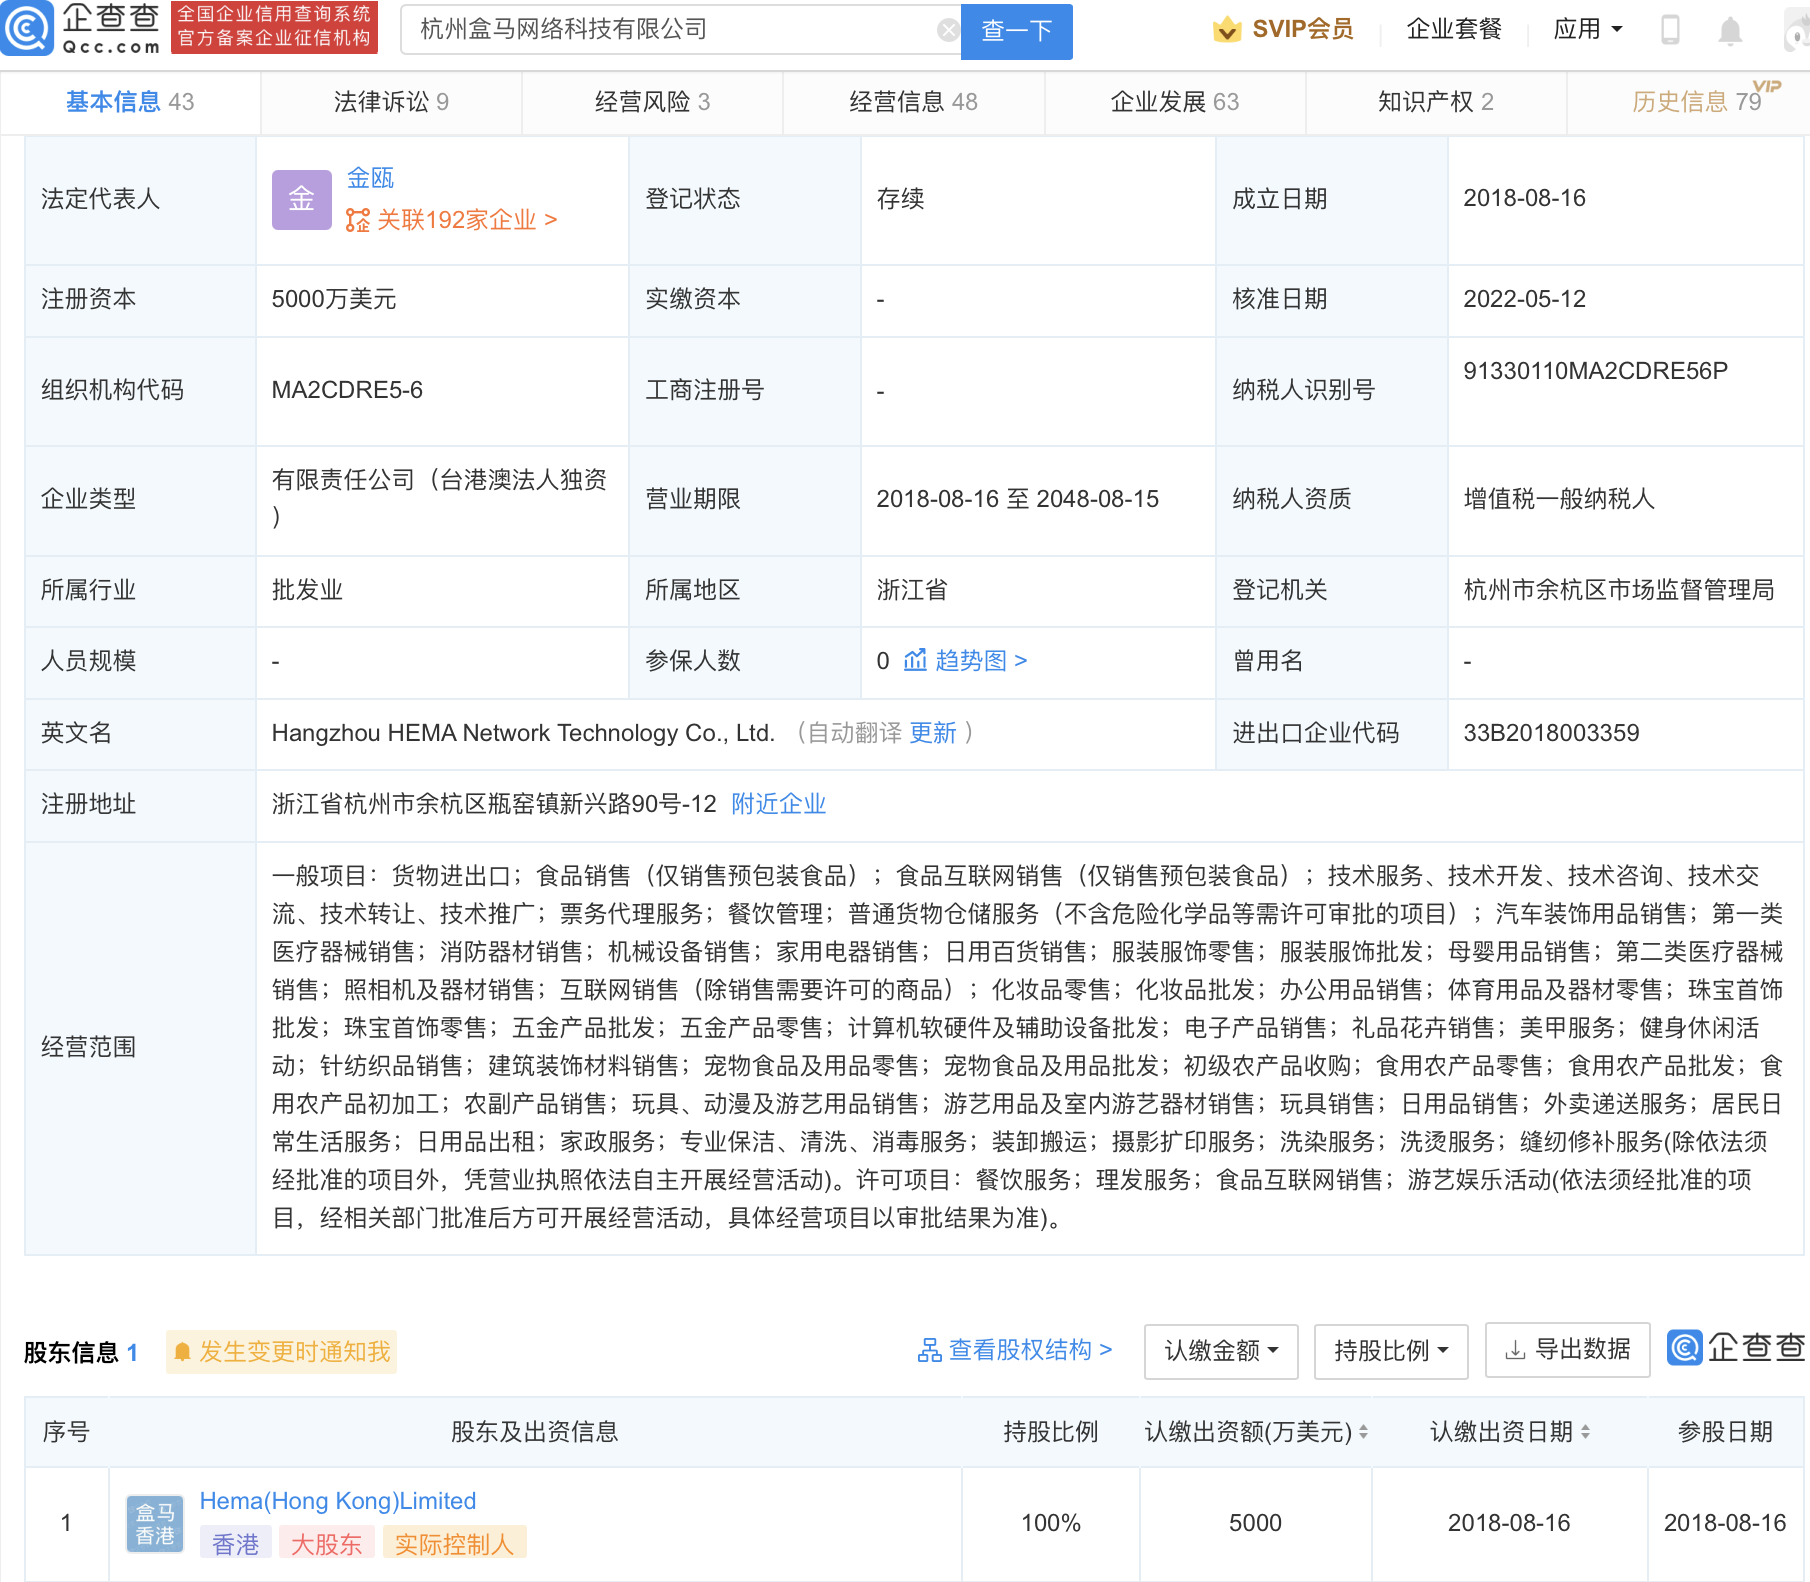This screenshot has height=1582, width=1810.
Task: Clear the search box with the X icon
Action: (x=948, y=30)
